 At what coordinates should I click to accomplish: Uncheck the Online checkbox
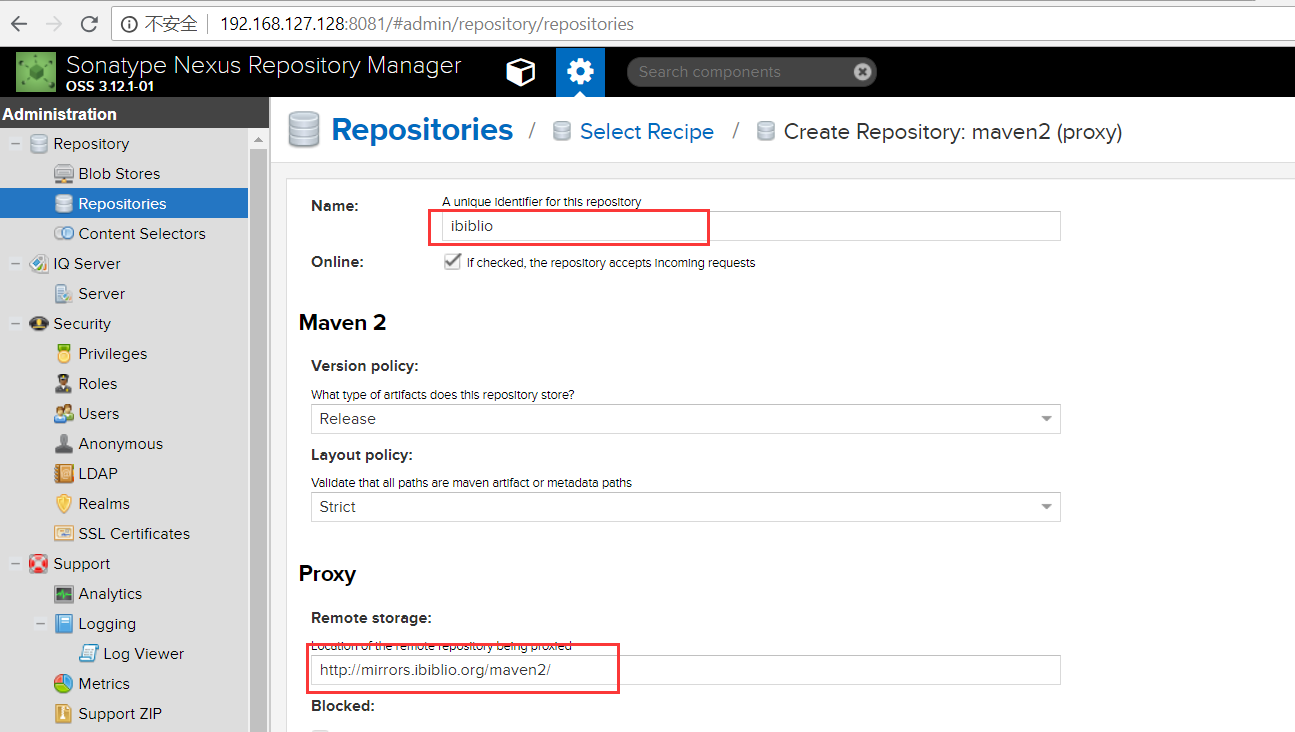point(452,262)
